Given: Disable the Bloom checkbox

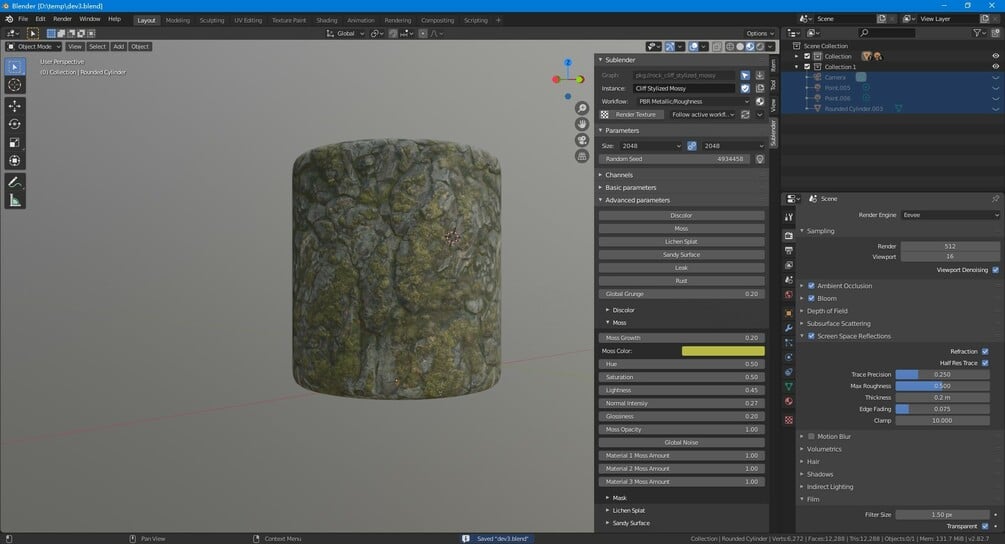Looking at the screenshot, I should (x=811, y=298).
